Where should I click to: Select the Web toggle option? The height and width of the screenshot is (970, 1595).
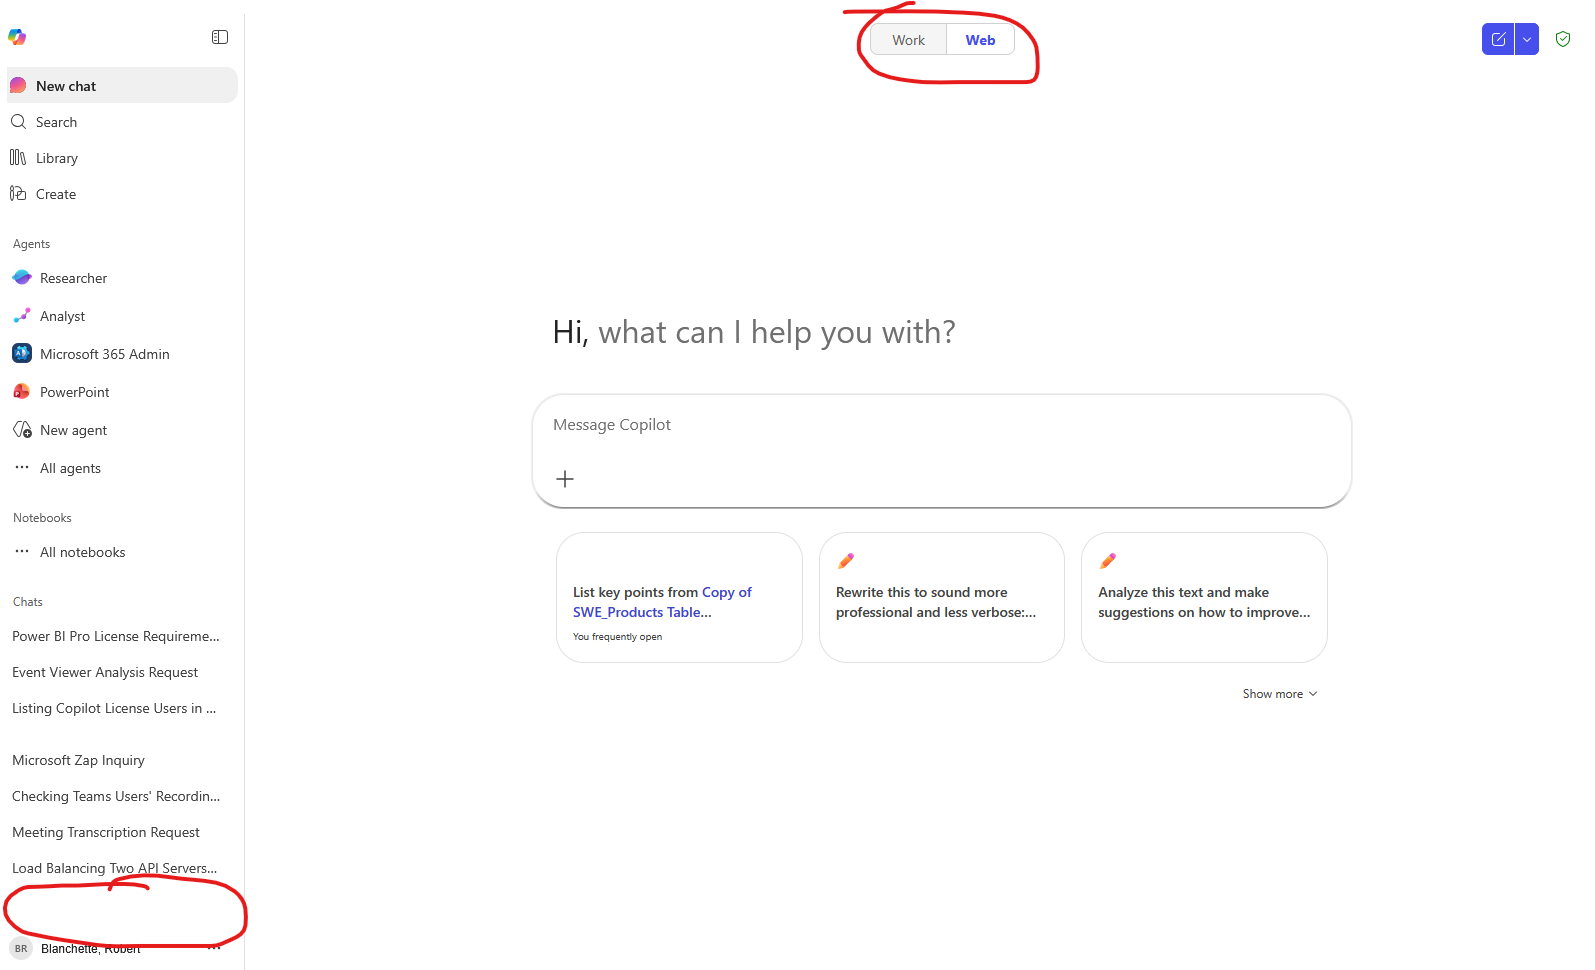coord(980,40)
